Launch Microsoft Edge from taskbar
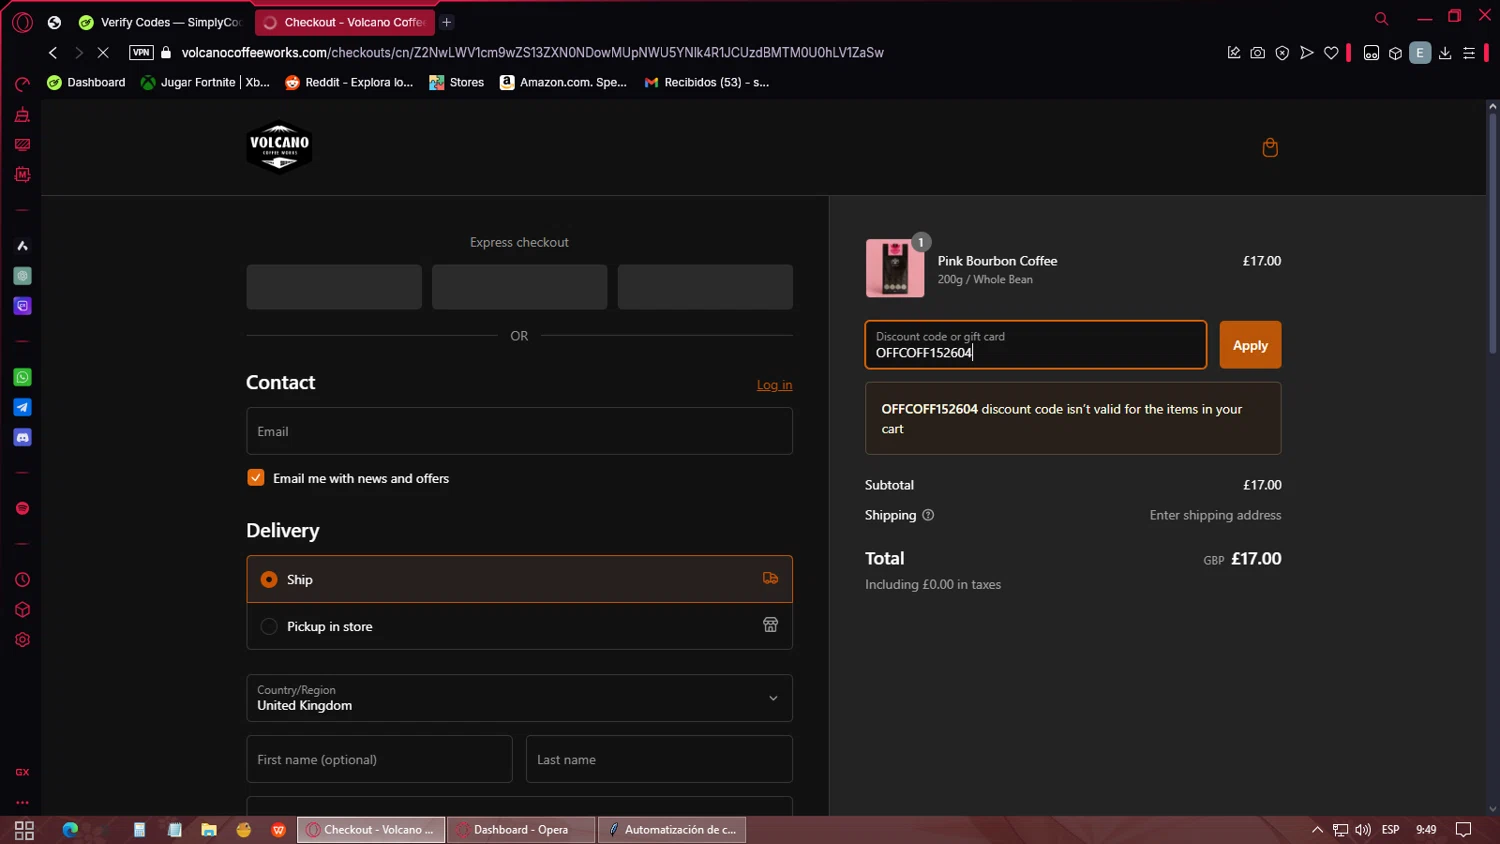The width and height of the screenshot is (1500, 844). [x=70, y=830]
